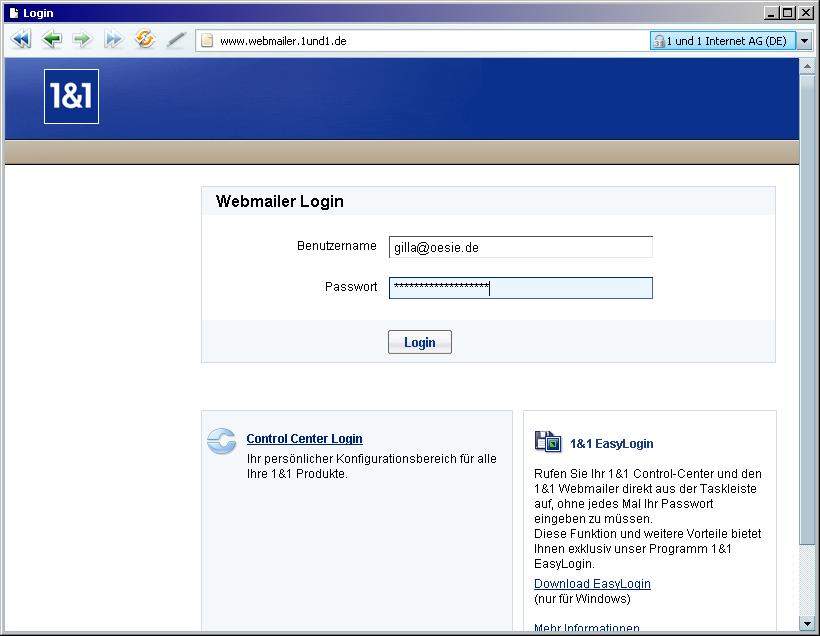The image size is (820, 636).
Task: Click the URL text www.webmailer.1und1.de
Action: pos(283,41)
